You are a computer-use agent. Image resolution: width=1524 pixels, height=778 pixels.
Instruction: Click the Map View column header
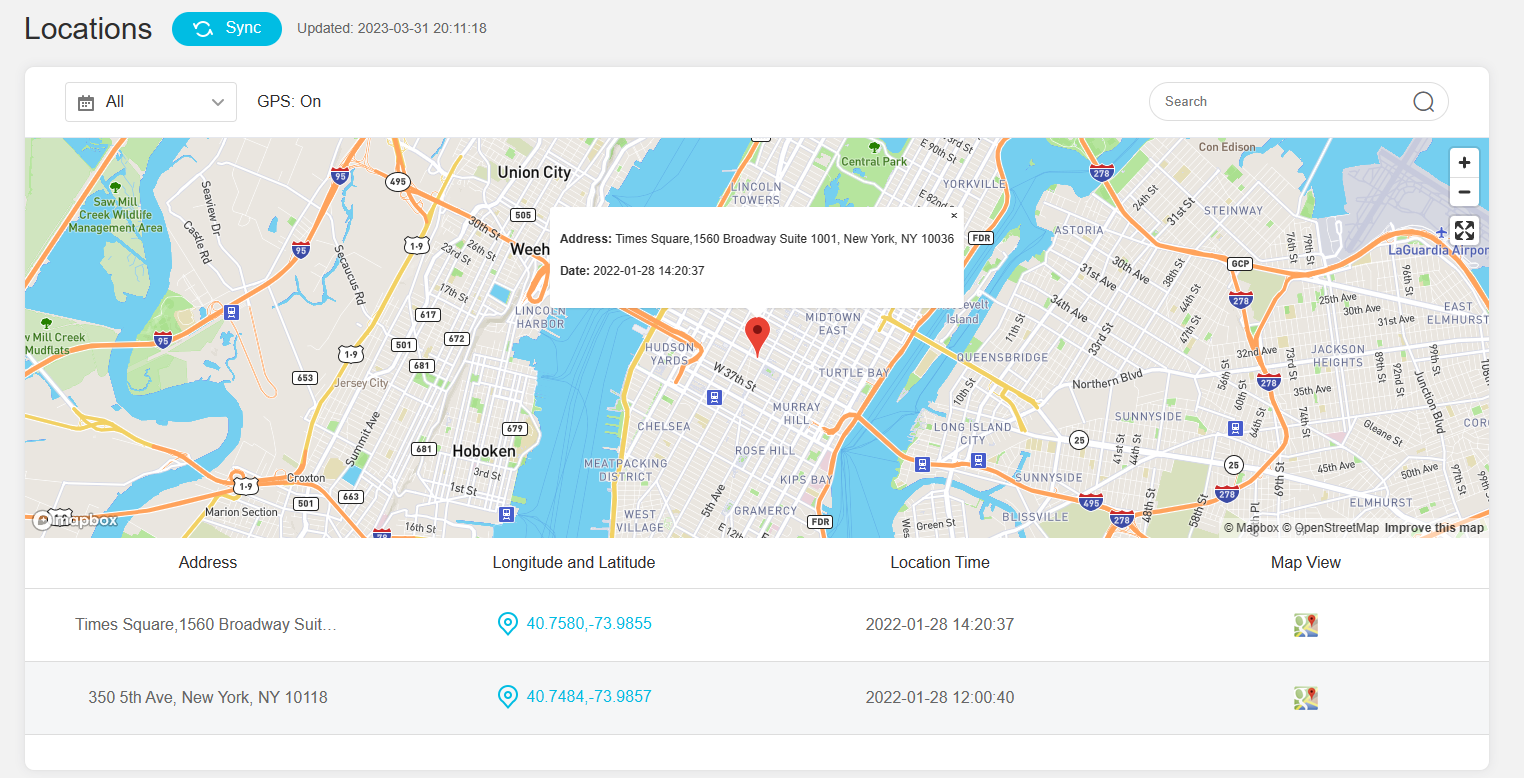(1306, 563)
